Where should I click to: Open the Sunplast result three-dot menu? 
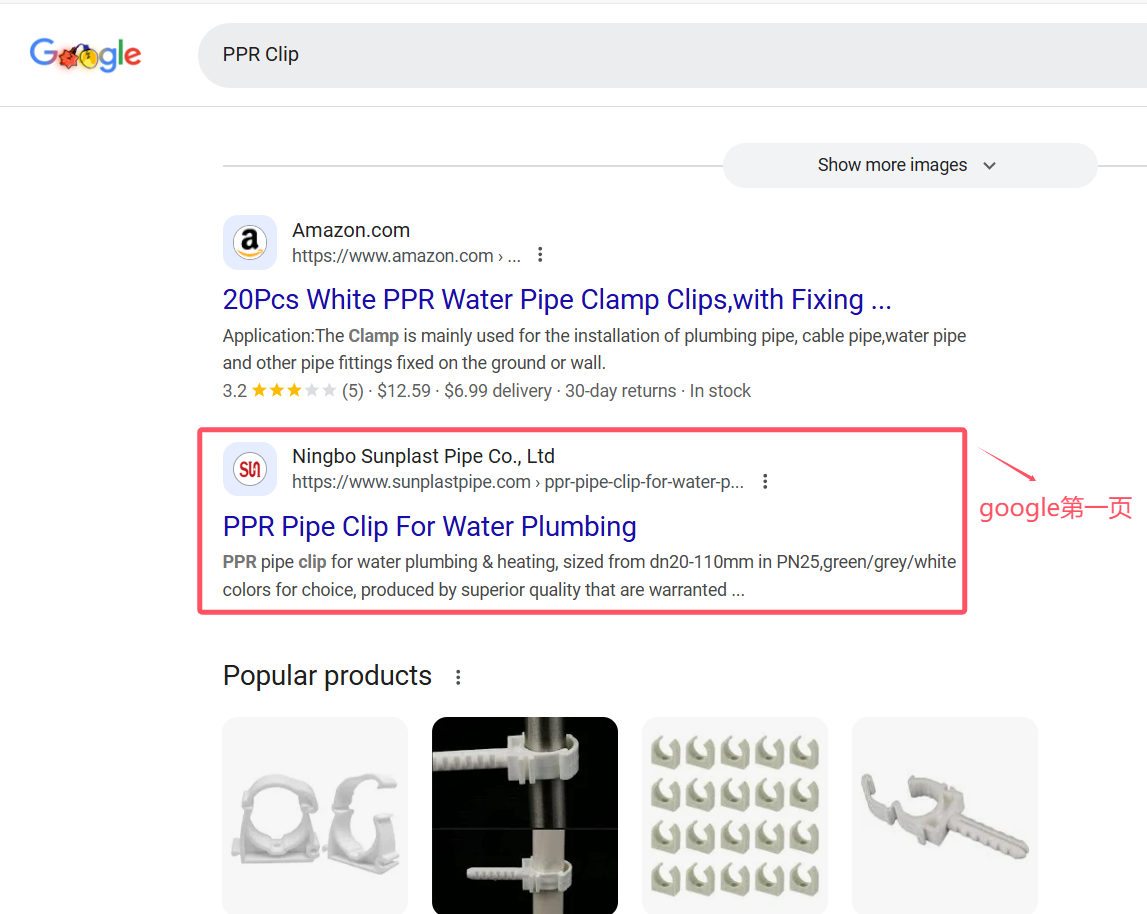[765, 482]
